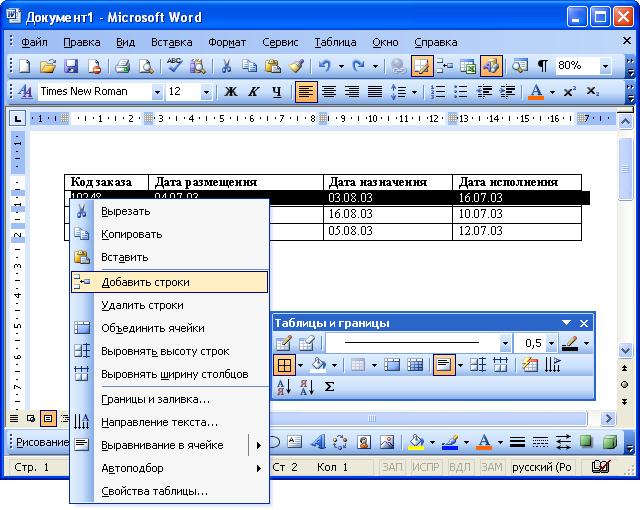640x510 pixels.
Task: Open the Times New Roman font dropdown
Action: [157, 92]
